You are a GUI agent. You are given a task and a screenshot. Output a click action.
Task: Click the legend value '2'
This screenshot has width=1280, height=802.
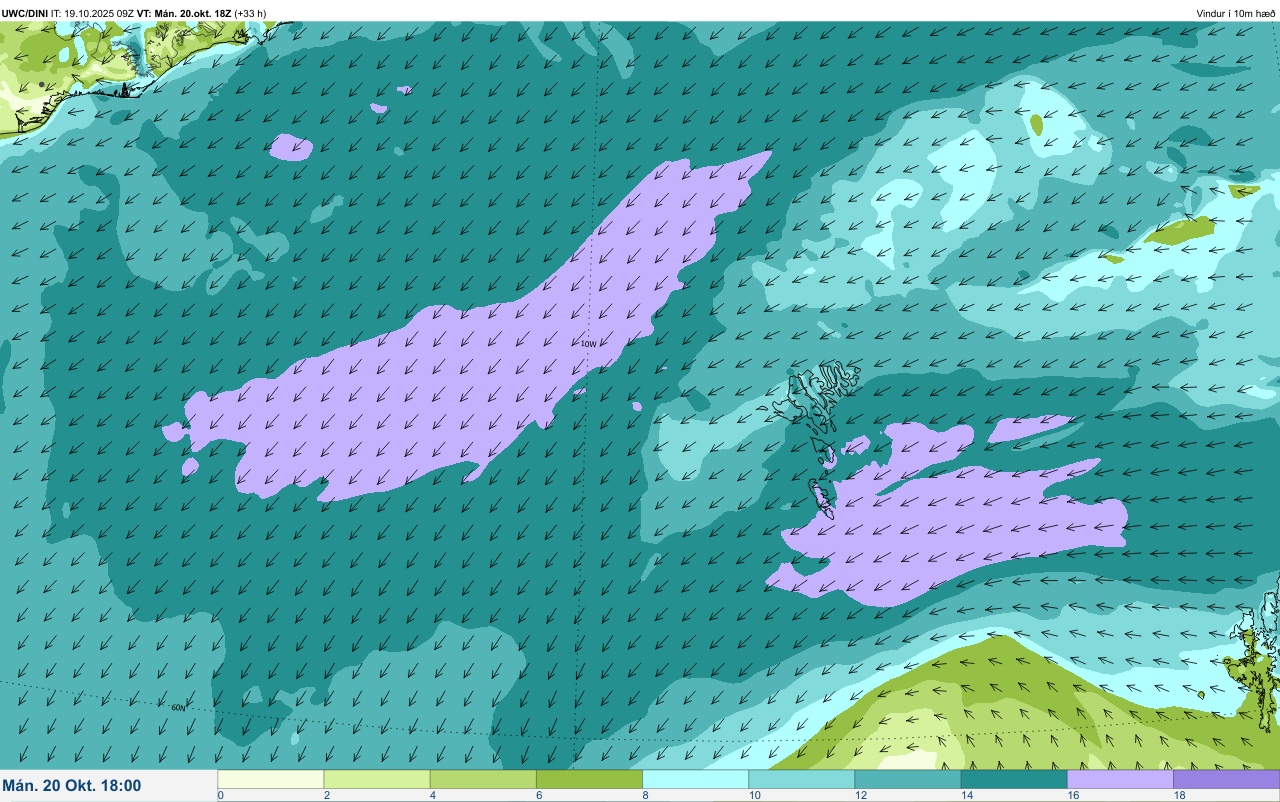pyautogui.click(x=325, y=795)
